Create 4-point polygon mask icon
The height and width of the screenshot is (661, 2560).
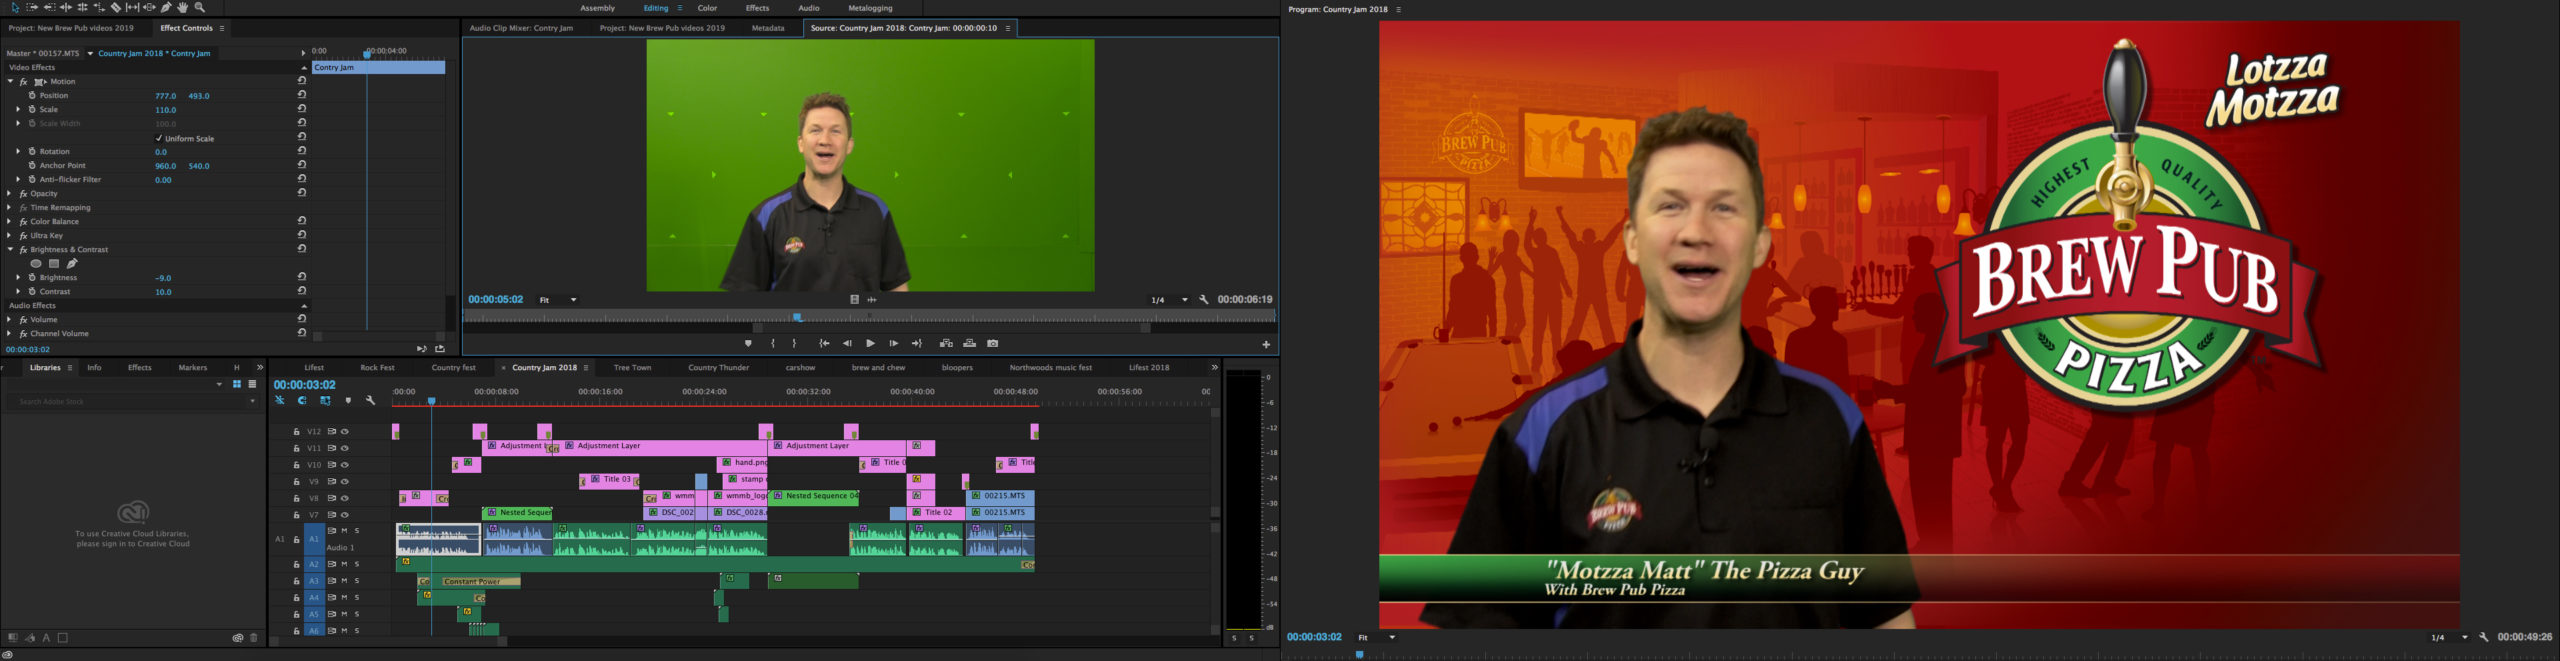pos(54,264)
